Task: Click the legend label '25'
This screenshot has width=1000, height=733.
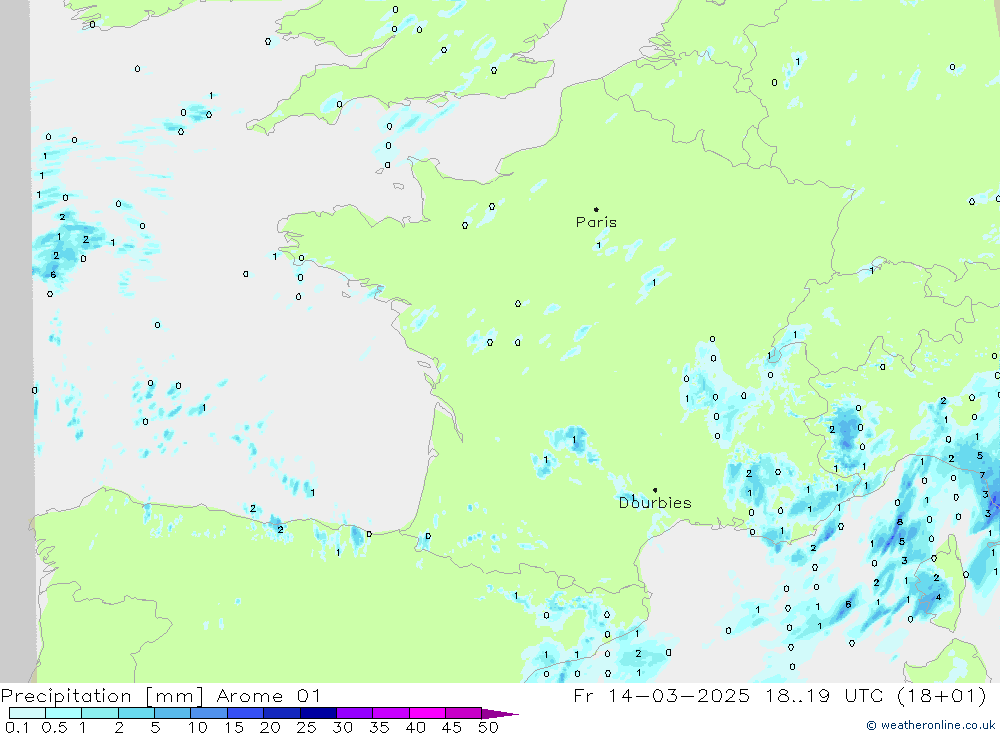Action: click(x=306, y=727)
